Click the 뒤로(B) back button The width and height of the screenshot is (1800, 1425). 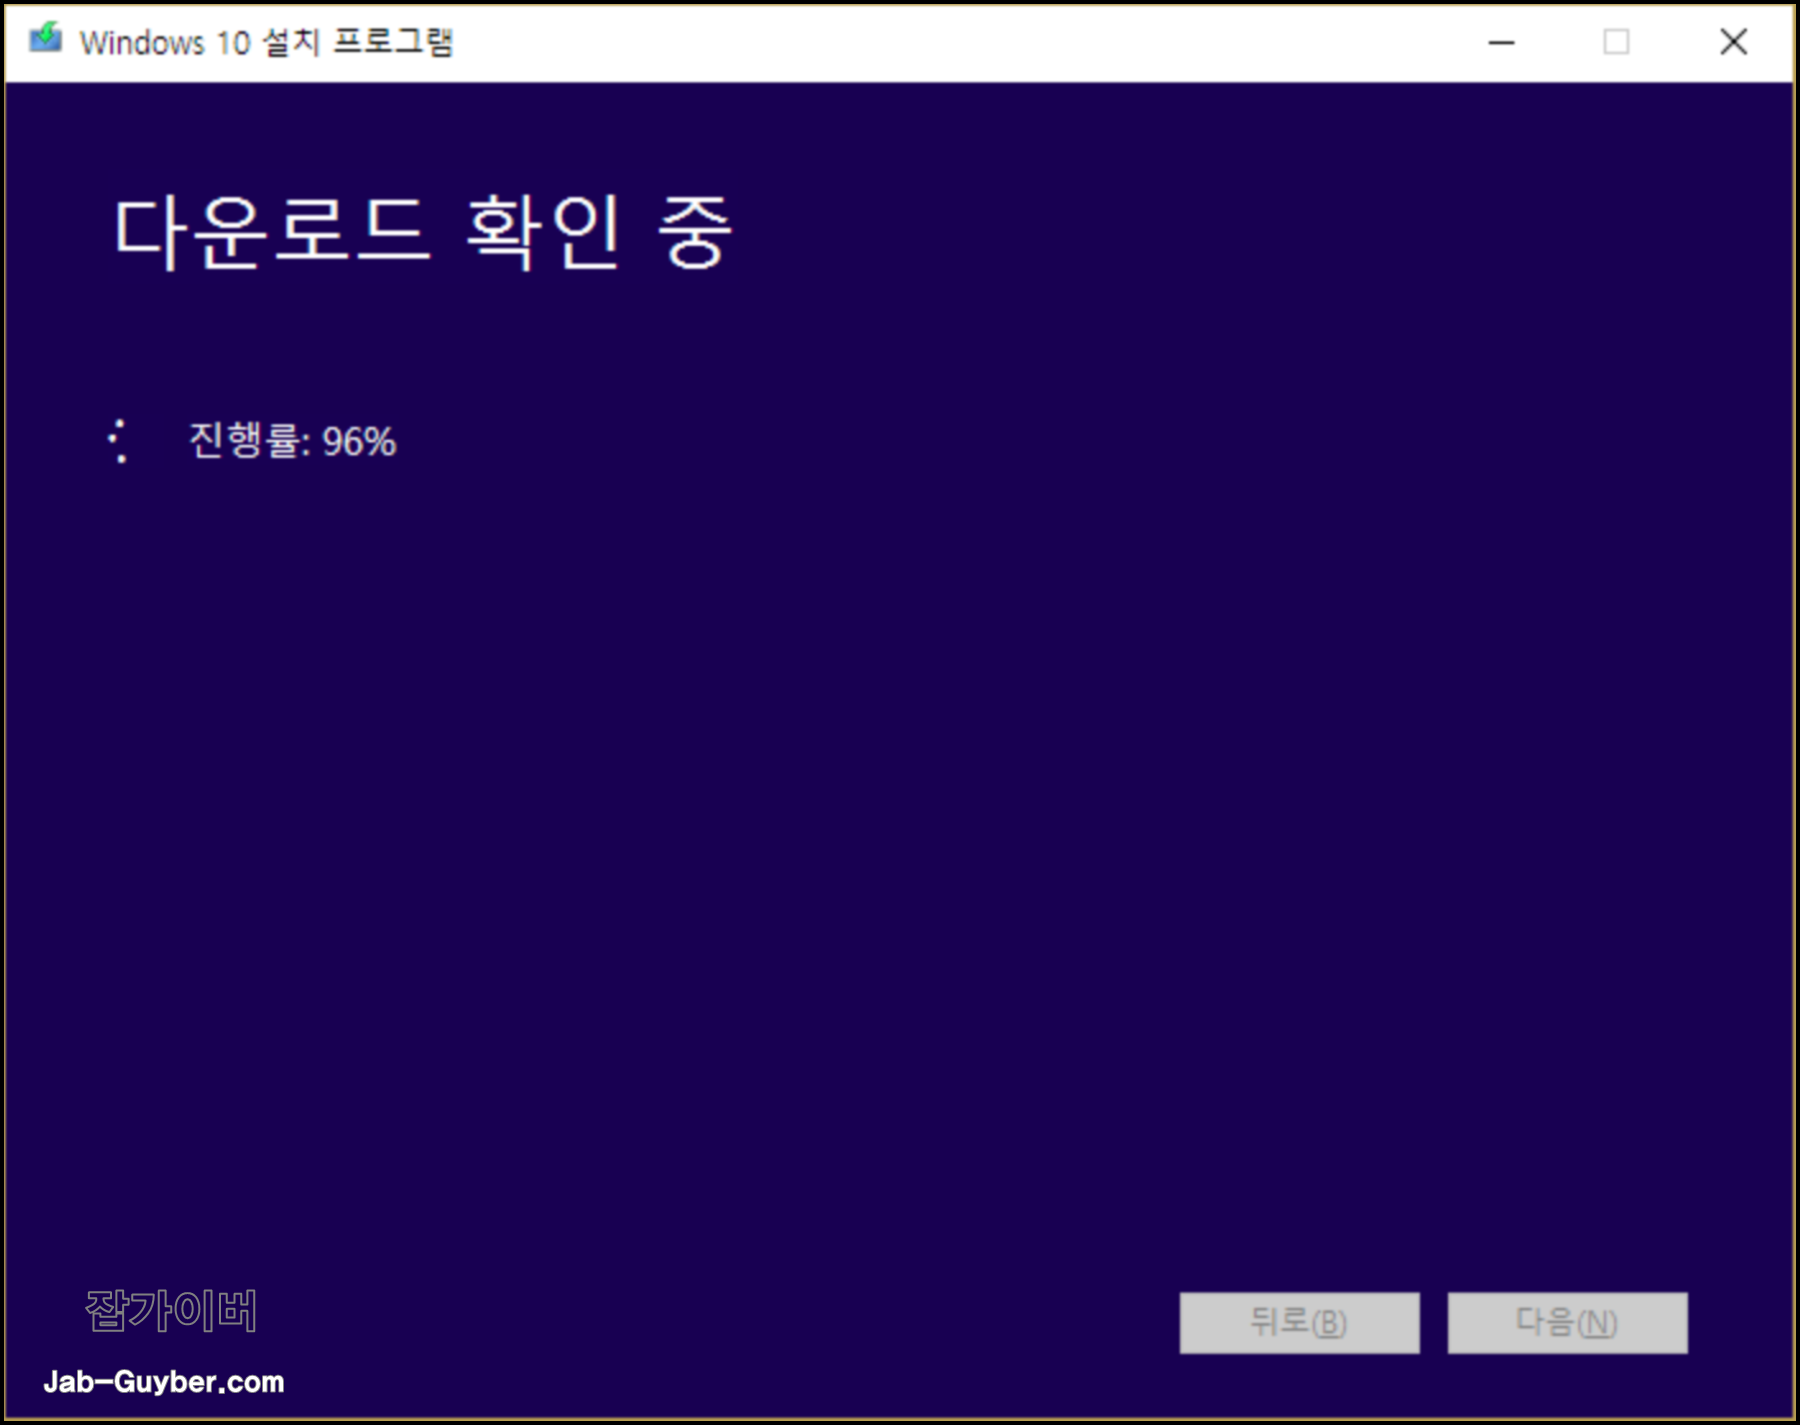[1299, 1322]
